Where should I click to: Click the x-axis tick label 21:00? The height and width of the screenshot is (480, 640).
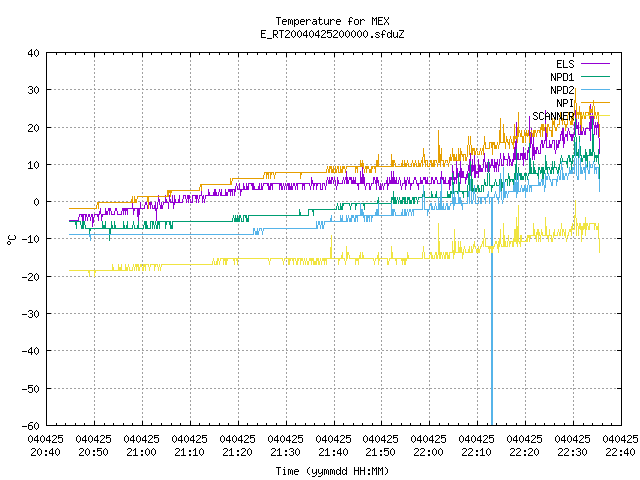pos(141,452)
